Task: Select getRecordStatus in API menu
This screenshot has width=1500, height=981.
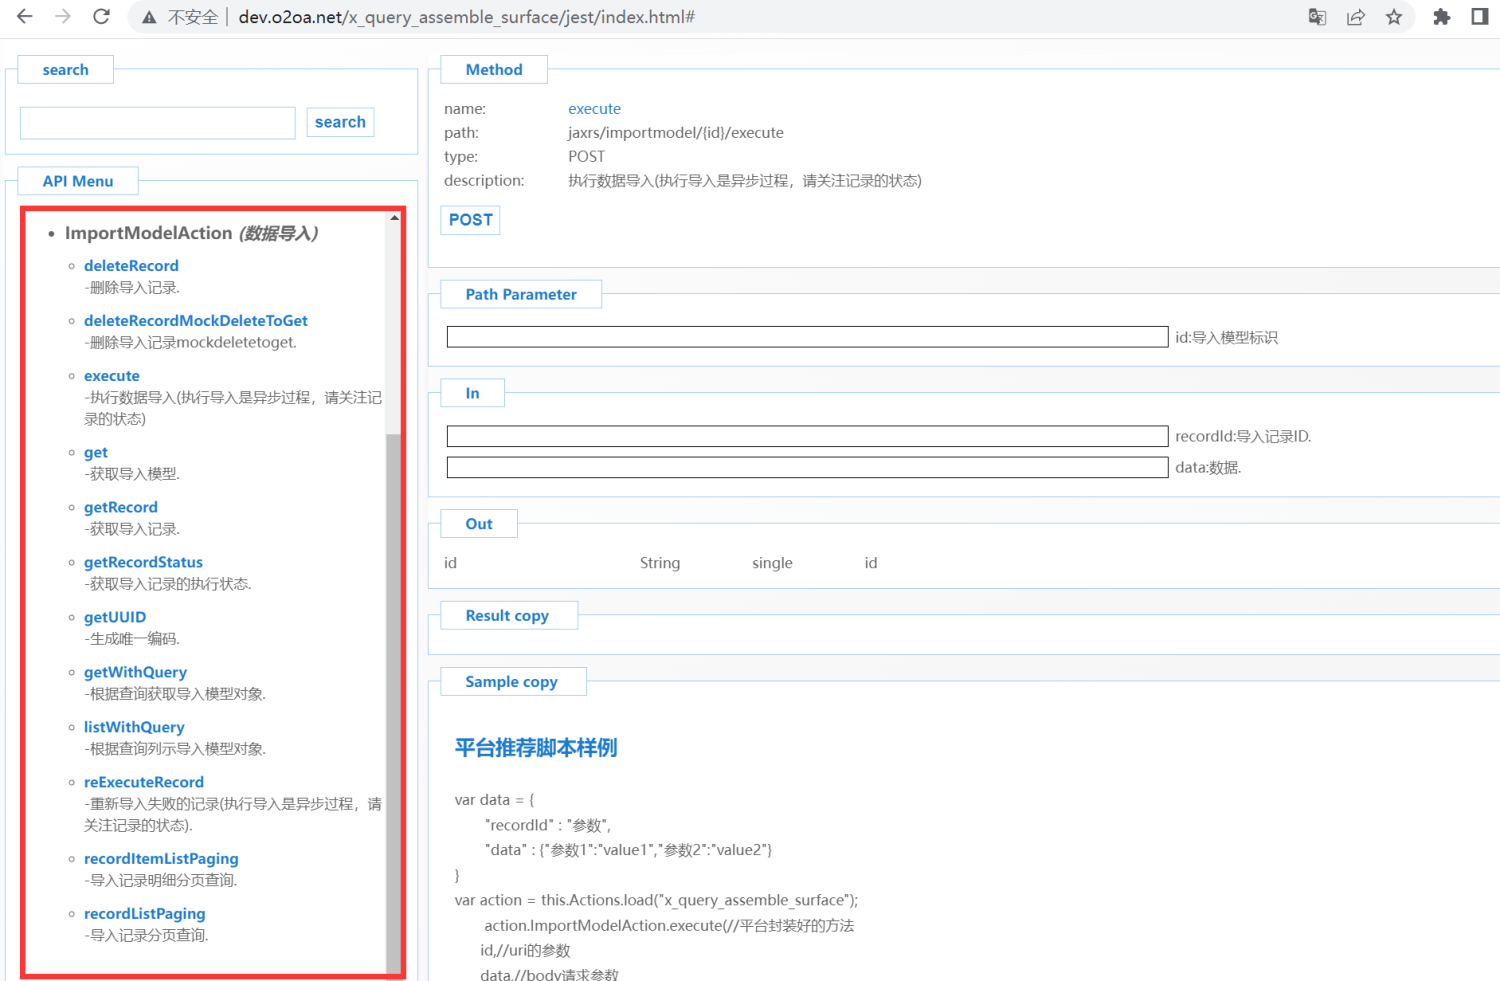Action: click(x=143, y=563)
